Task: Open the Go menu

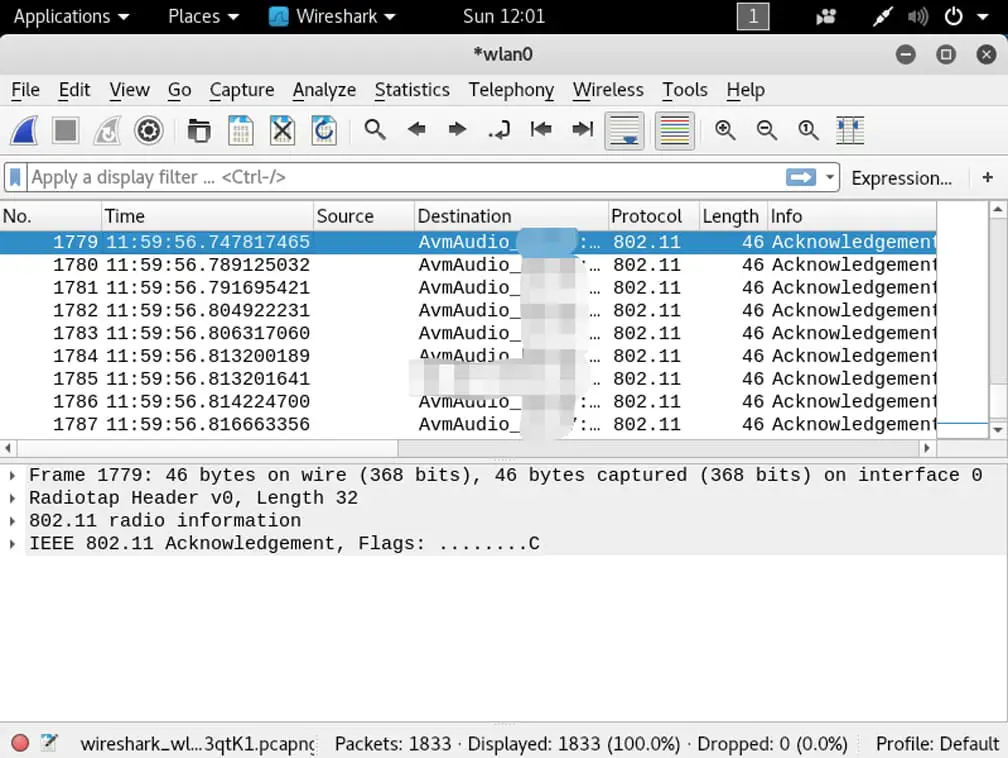Action: pyautogui.click(x=179, y=90)
